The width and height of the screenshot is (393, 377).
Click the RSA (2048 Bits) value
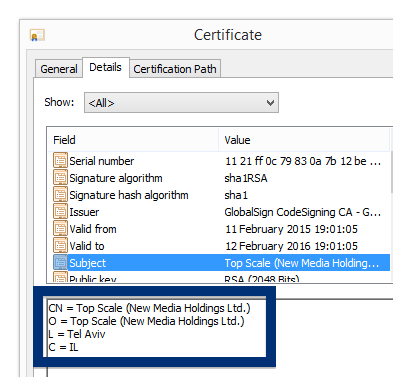tap(262, 279)
